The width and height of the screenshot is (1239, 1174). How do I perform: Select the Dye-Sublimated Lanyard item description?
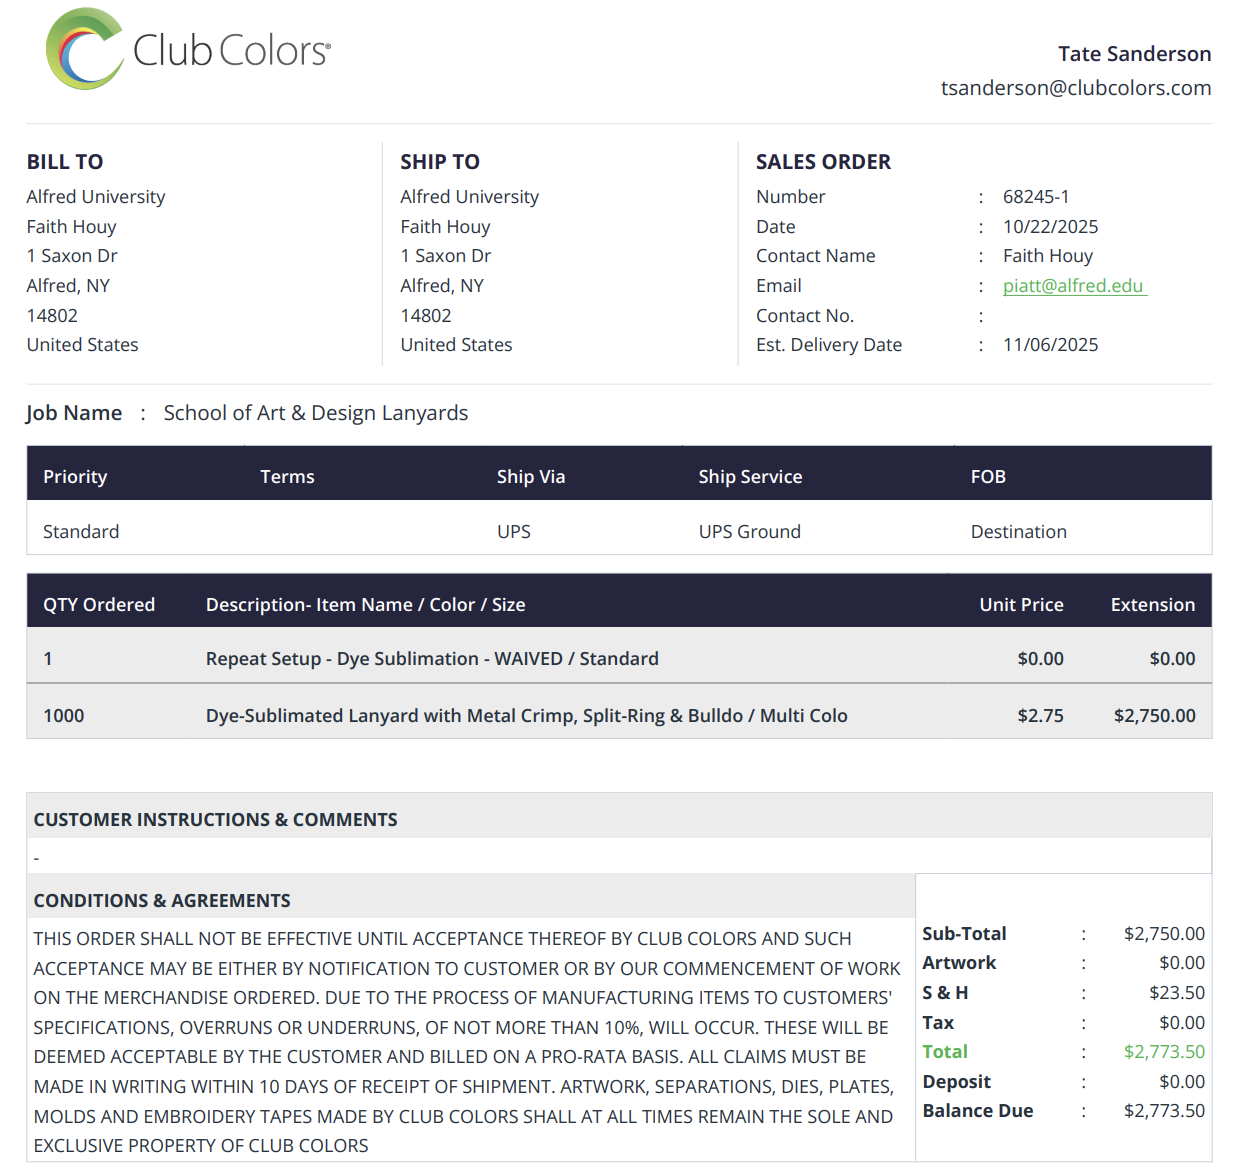coord(526,716)
